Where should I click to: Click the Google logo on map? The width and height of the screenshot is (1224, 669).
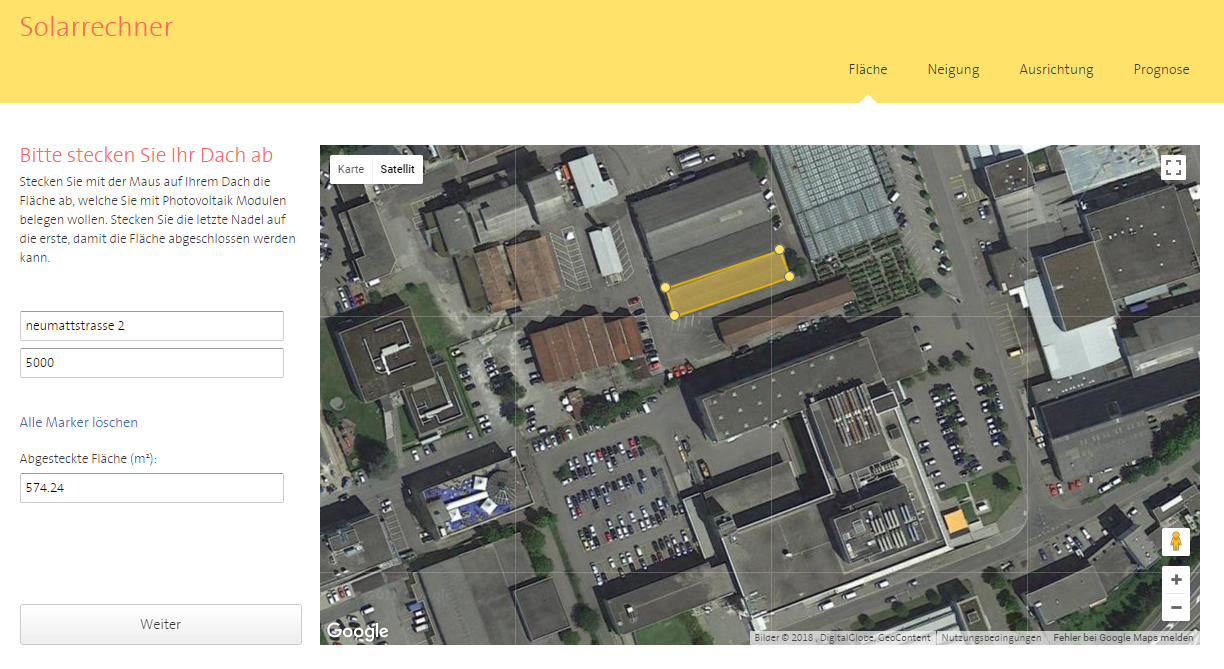click(x=357, y=631)
